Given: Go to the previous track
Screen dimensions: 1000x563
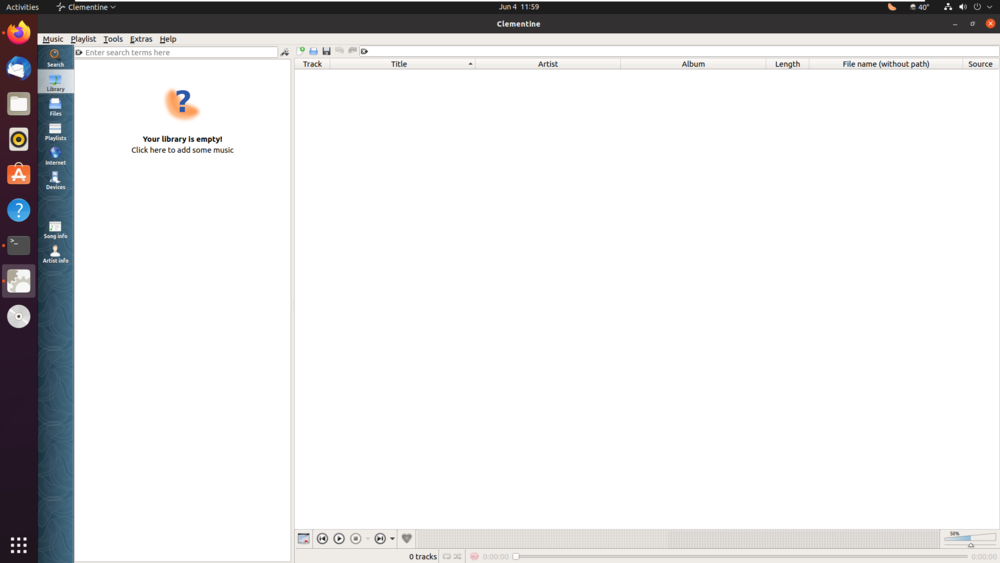Looking at the screenshot, I should pos(322,539).
